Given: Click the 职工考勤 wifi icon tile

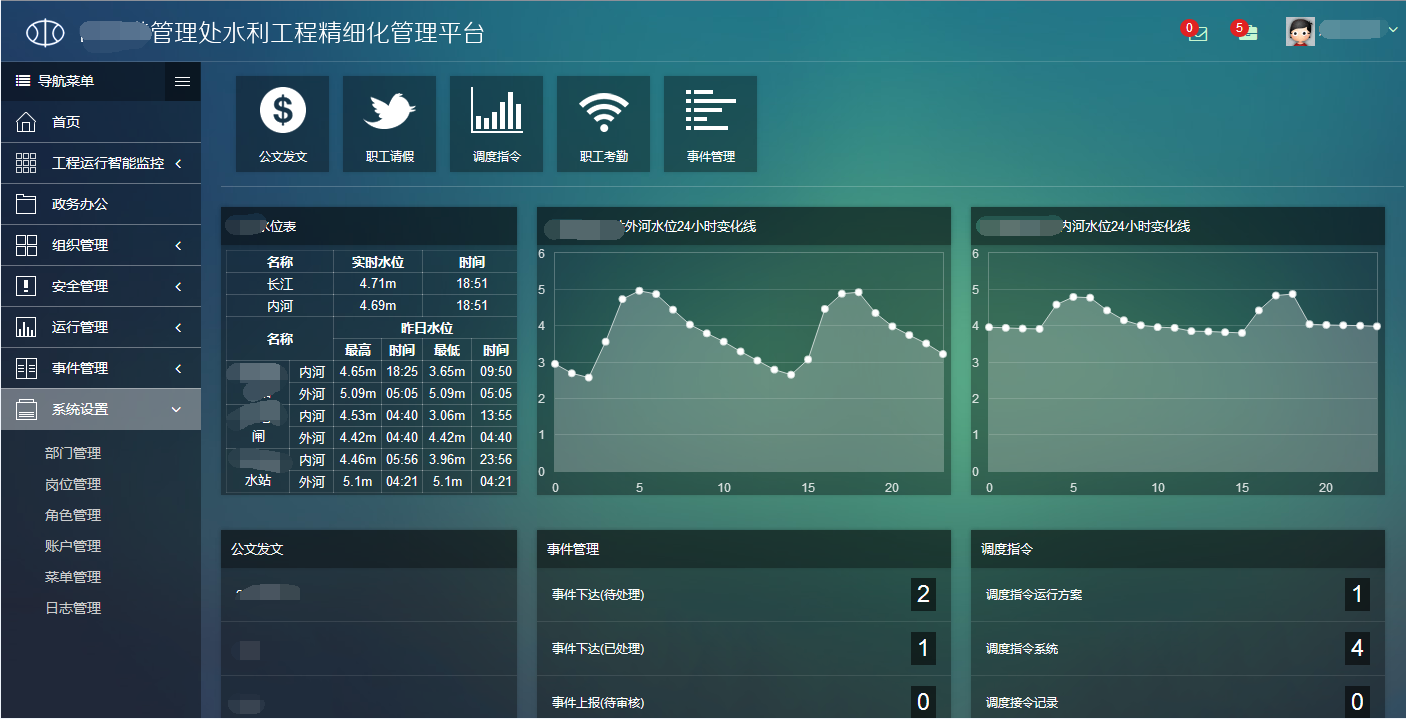Looking at the screenshot, I should (x=603, y=123).
